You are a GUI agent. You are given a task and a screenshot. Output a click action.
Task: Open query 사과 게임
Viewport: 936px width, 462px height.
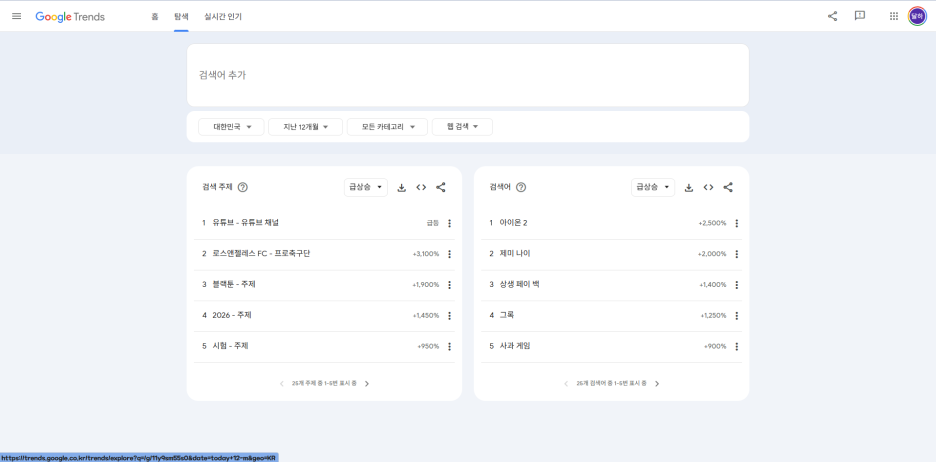pyautogui.click(x=515, y=346)
